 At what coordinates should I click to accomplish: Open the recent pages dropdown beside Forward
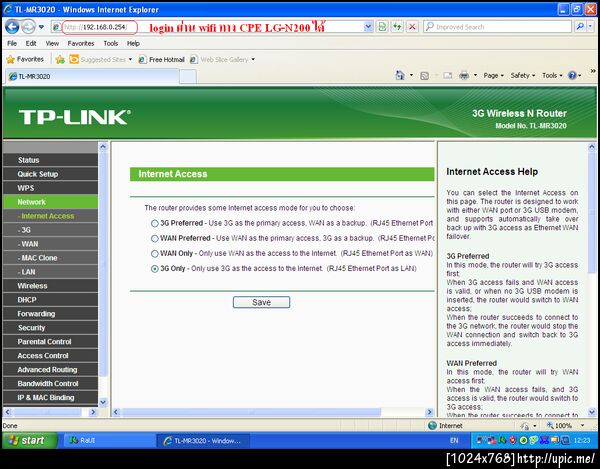tap(41, 27)
